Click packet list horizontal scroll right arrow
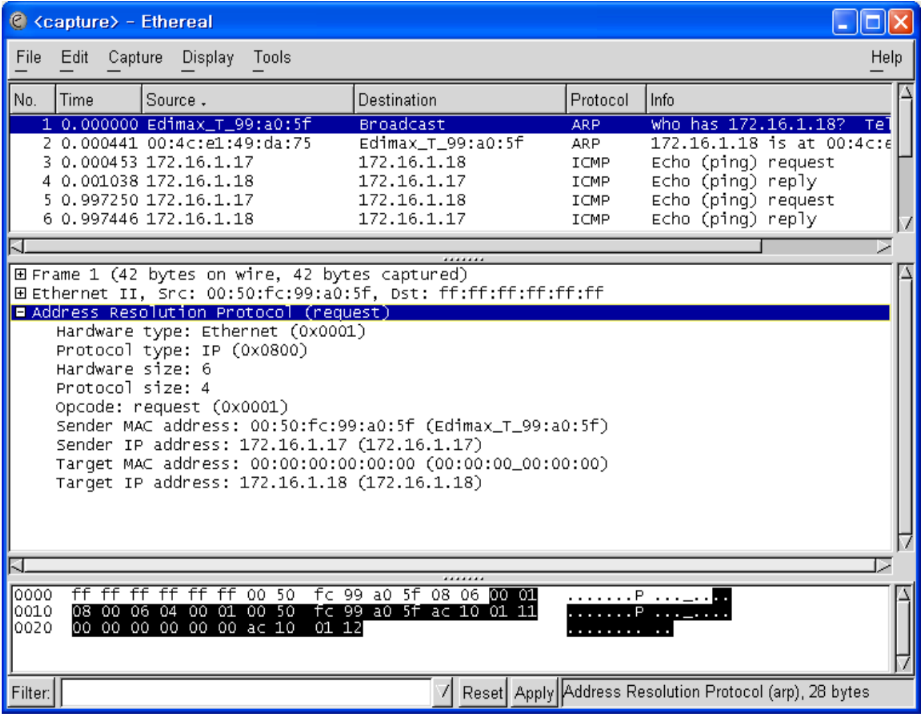The height and width of the screenshot is (717, 922). tap(884, 246)
